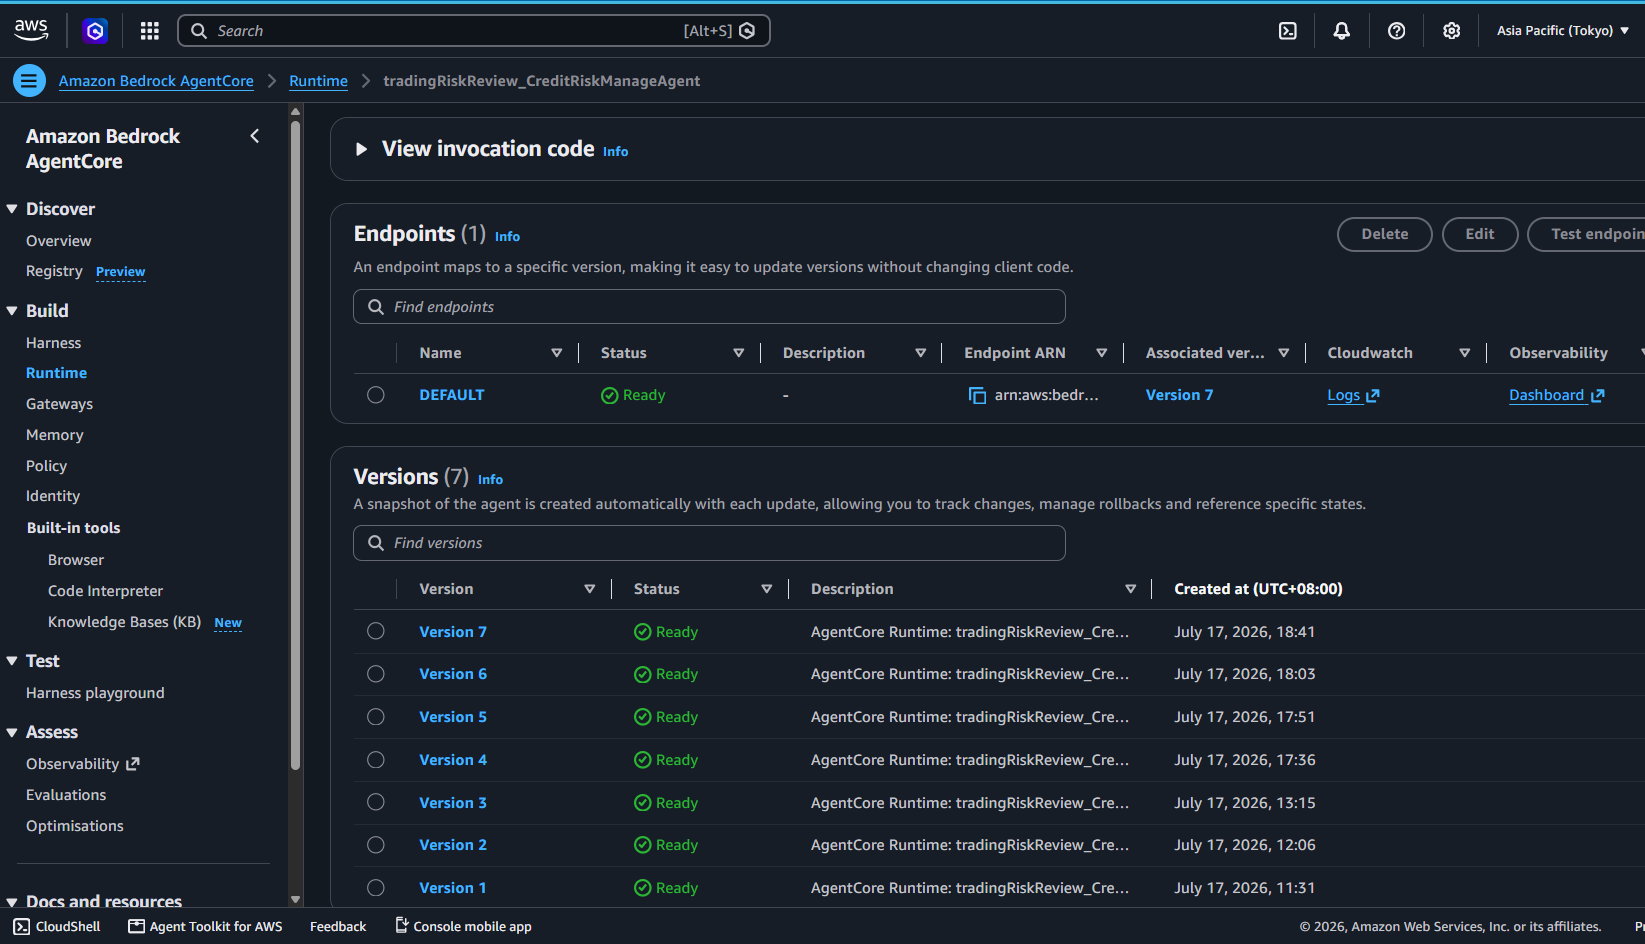The height and width of the screenshot is (944, 1645).
Task: Click the external link icon next to Logs
Action: pyautogui.click(x=1373, y=396)
